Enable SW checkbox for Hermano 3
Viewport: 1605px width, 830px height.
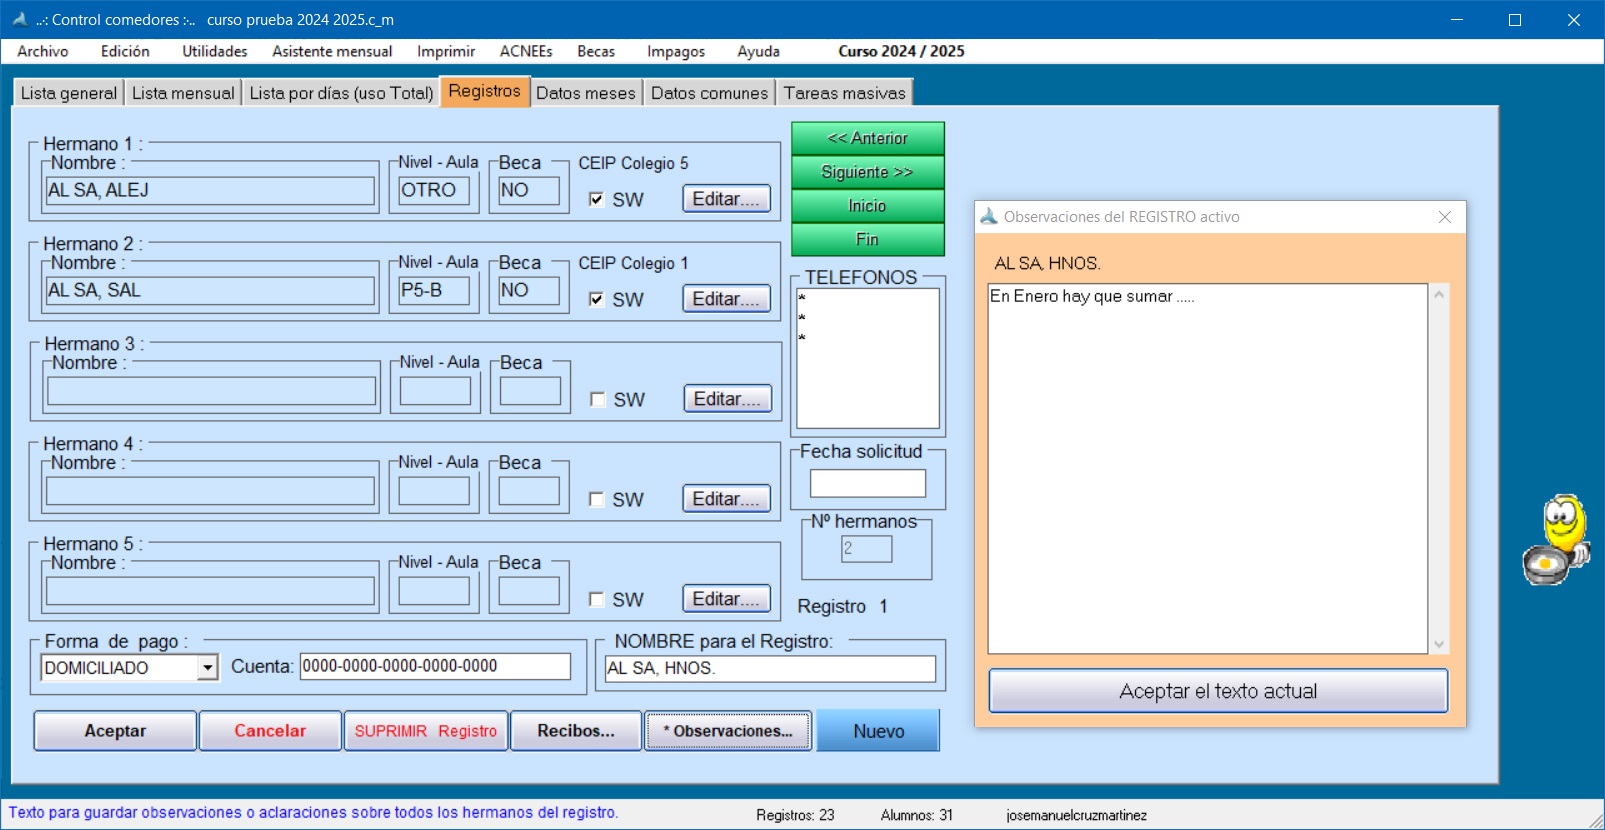point(597,399)
